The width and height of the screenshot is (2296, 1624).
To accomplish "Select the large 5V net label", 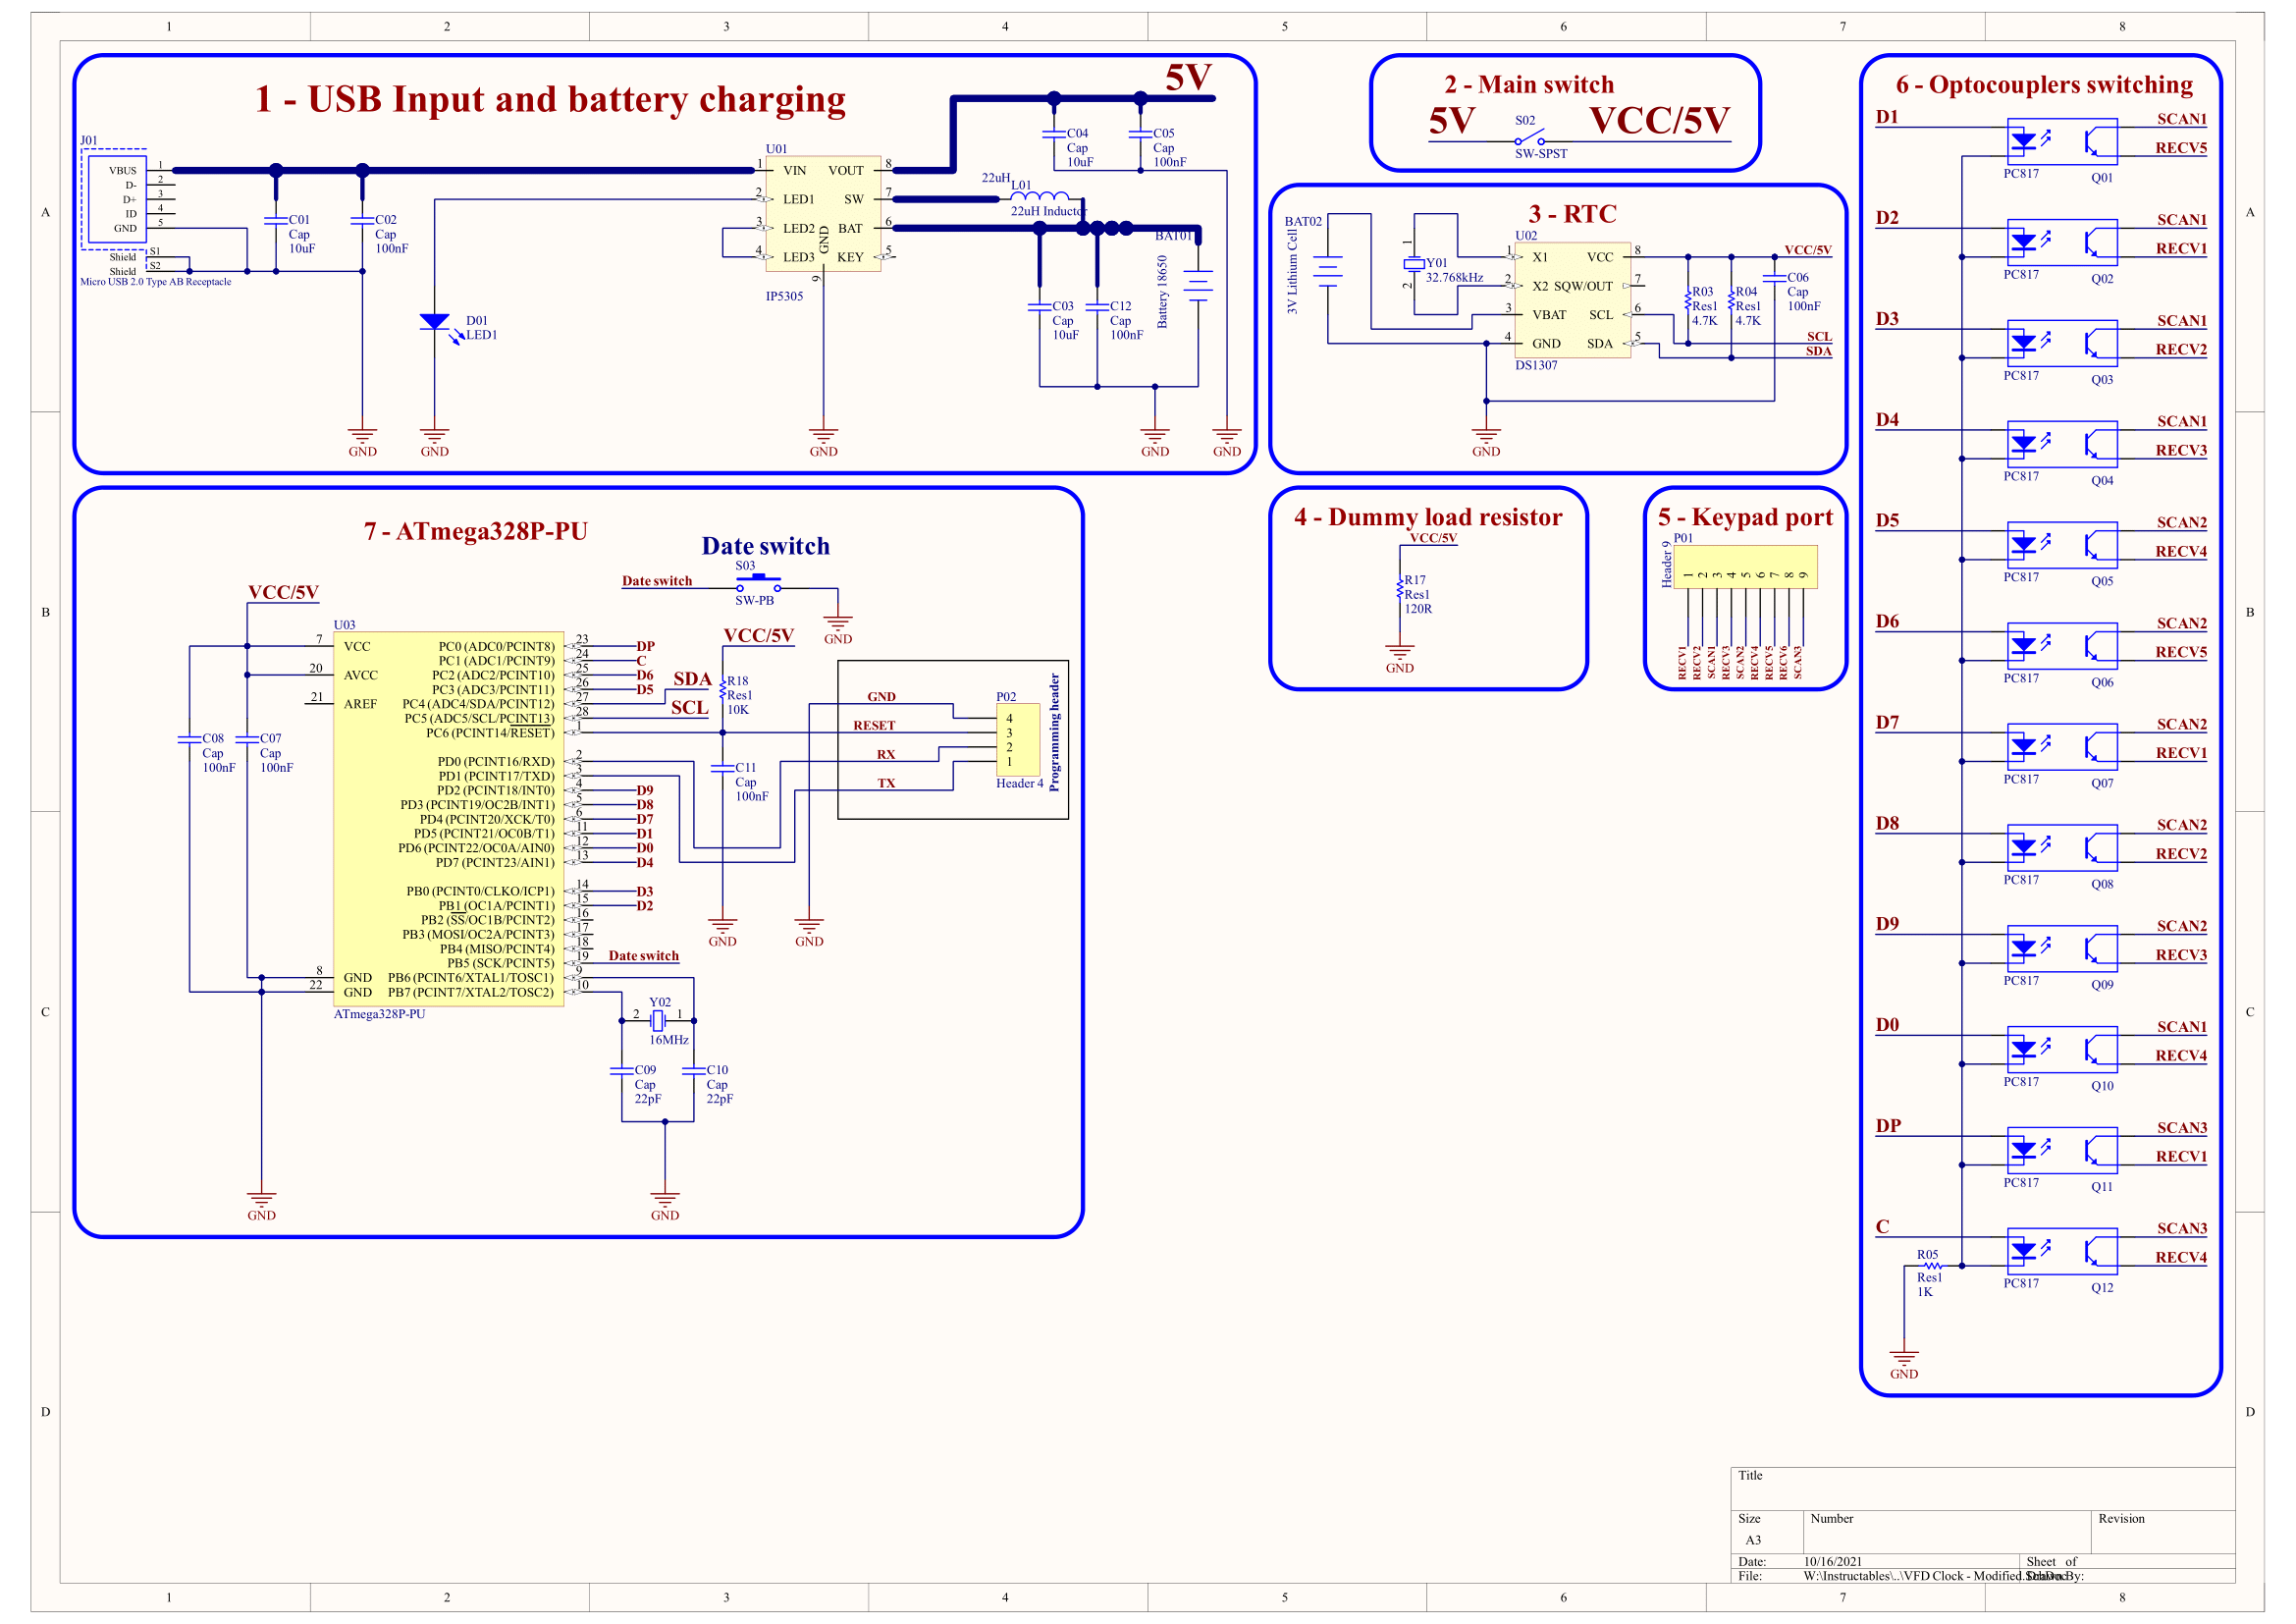I will [1188, 77].
